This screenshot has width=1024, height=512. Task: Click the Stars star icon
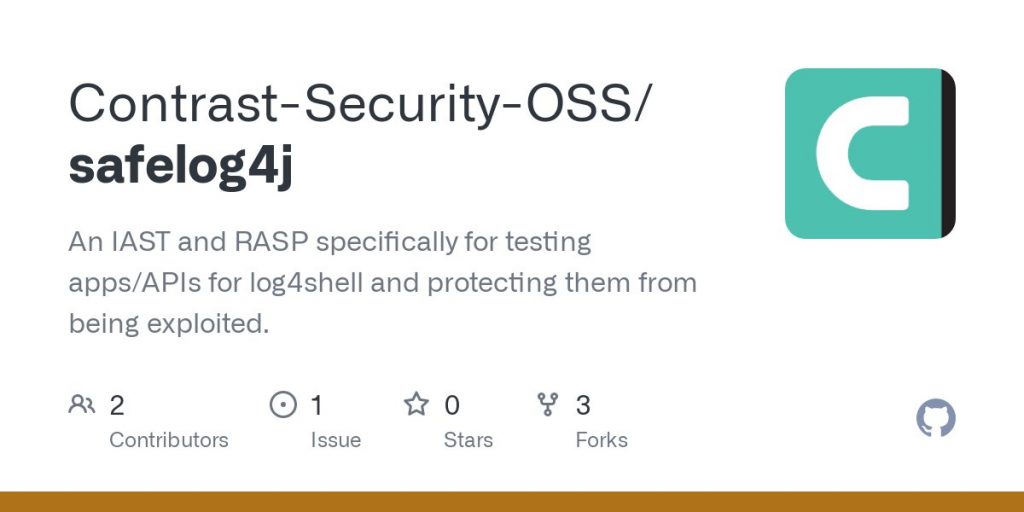(416, 404)
